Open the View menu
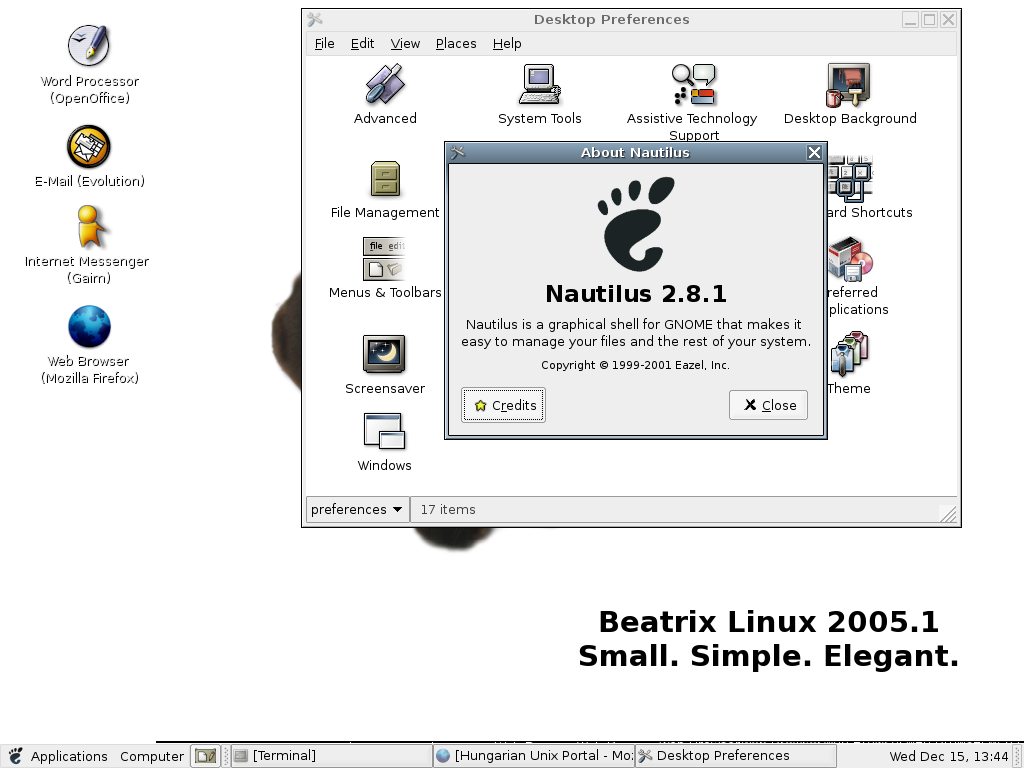 click(x=405, y=44)
